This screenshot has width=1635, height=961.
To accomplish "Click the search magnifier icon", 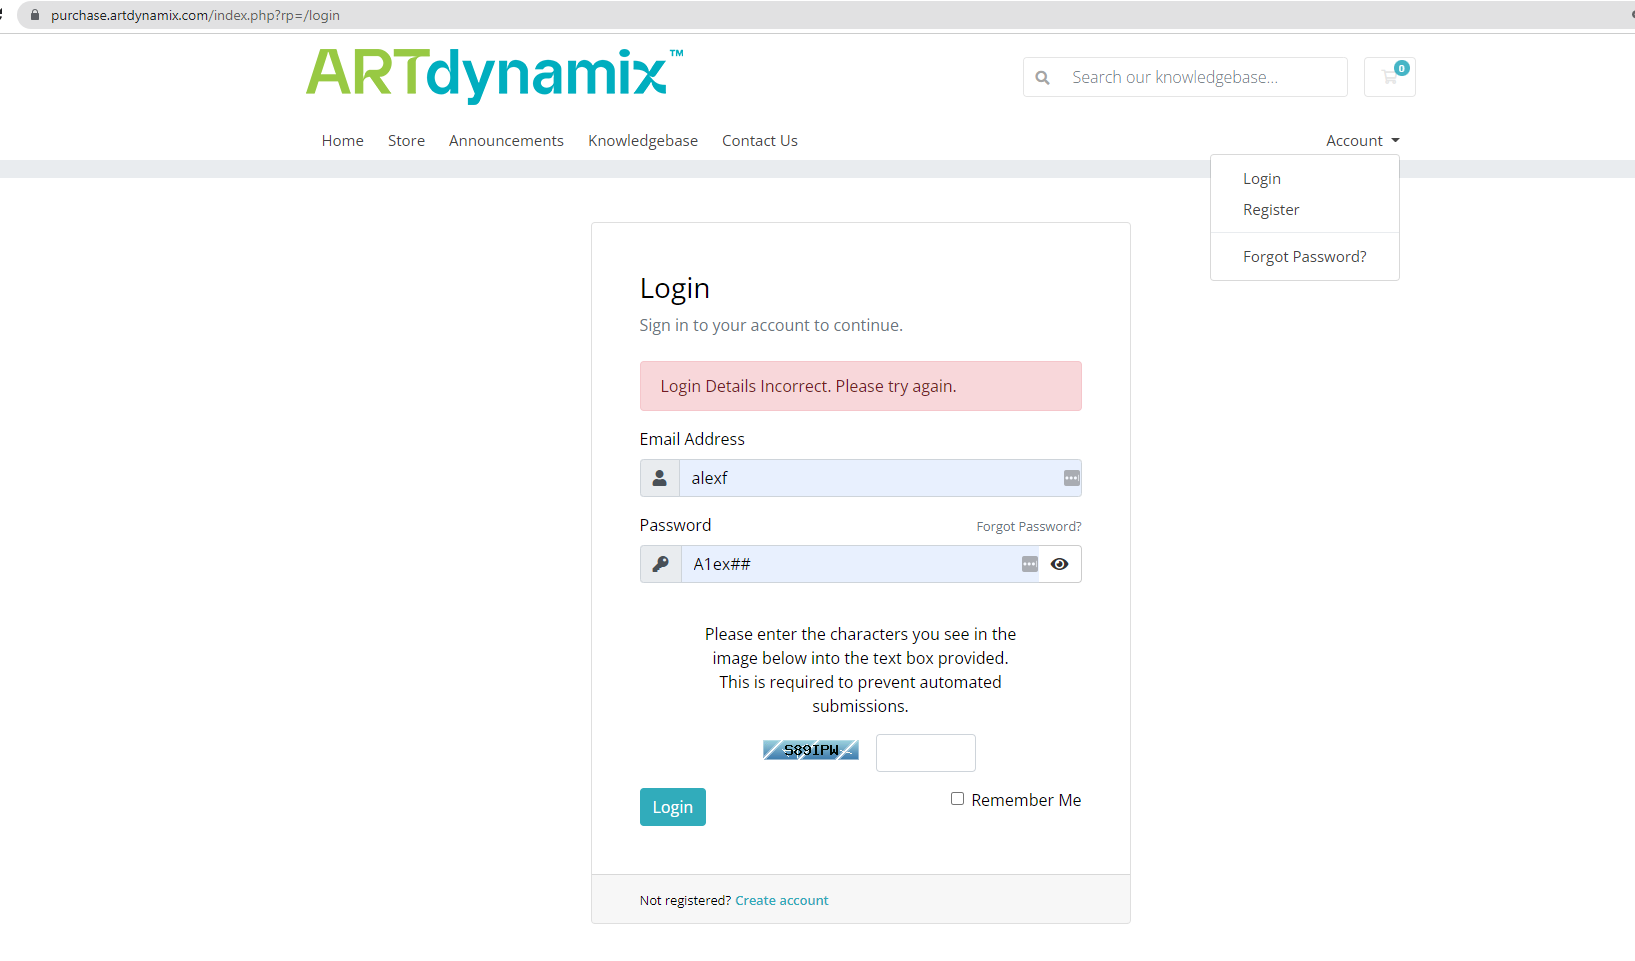I will click(1042, 77).
